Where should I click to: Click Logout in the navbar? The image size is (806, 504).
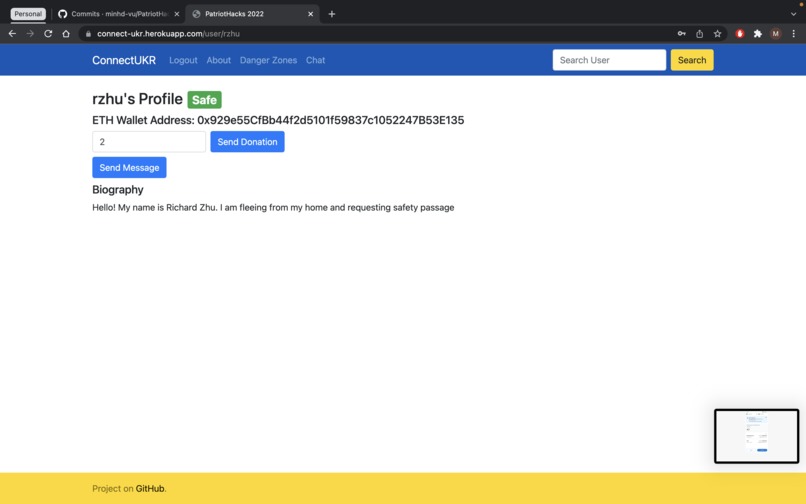click(183, 60)
